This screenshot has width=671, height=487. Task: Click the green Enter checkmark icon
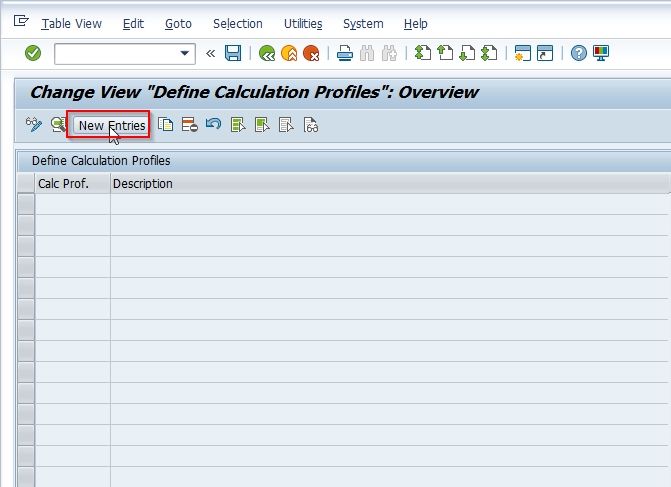[x=33, y=53]
